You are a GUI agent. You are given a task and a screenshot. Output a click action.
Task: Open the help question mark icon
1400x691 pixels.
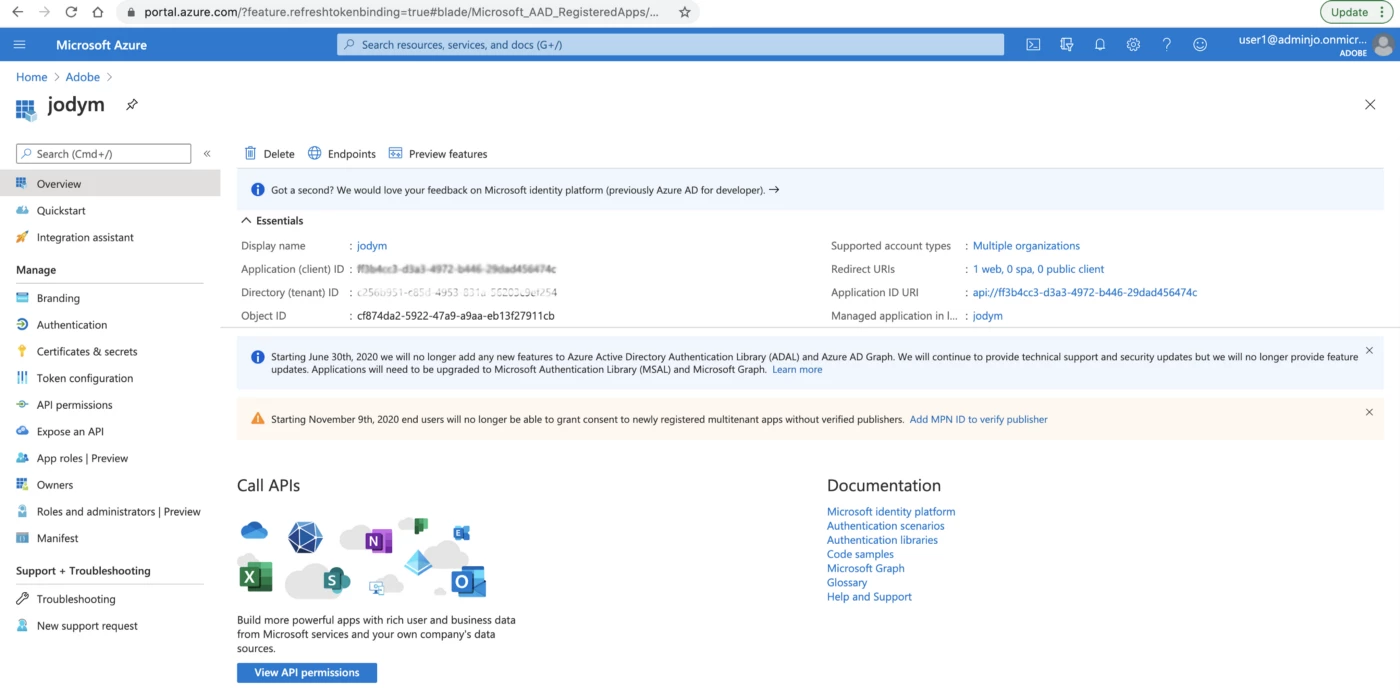(x=1166, y=45)
